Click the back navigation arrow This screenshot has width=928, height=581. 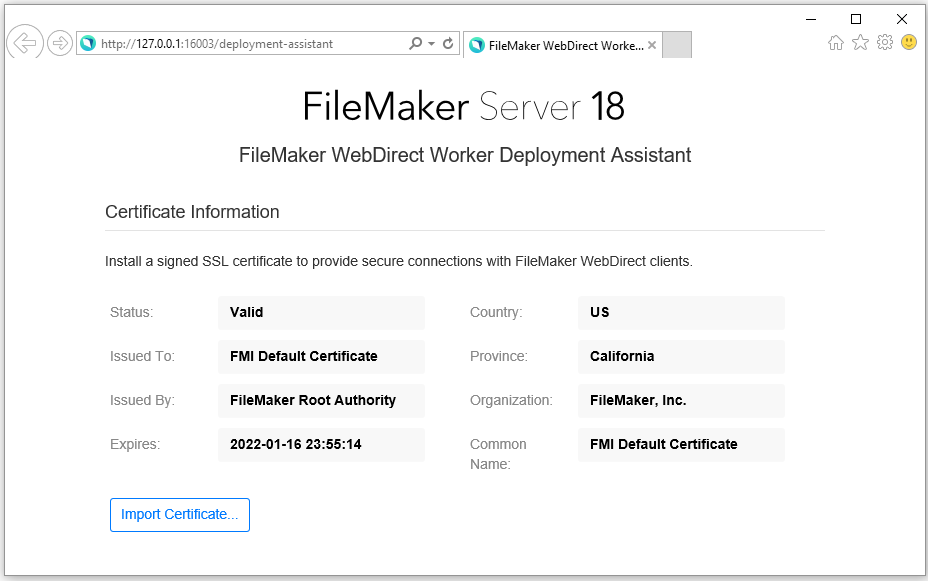(x=24, y=43)
